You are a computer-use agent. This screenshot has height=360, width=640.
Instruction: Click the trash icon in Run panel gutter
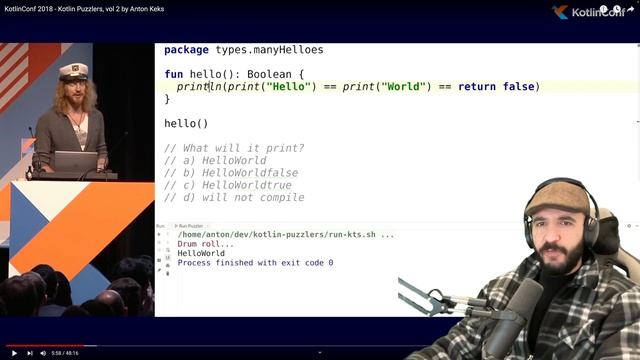pyautogui.click(x=168, y=273)
